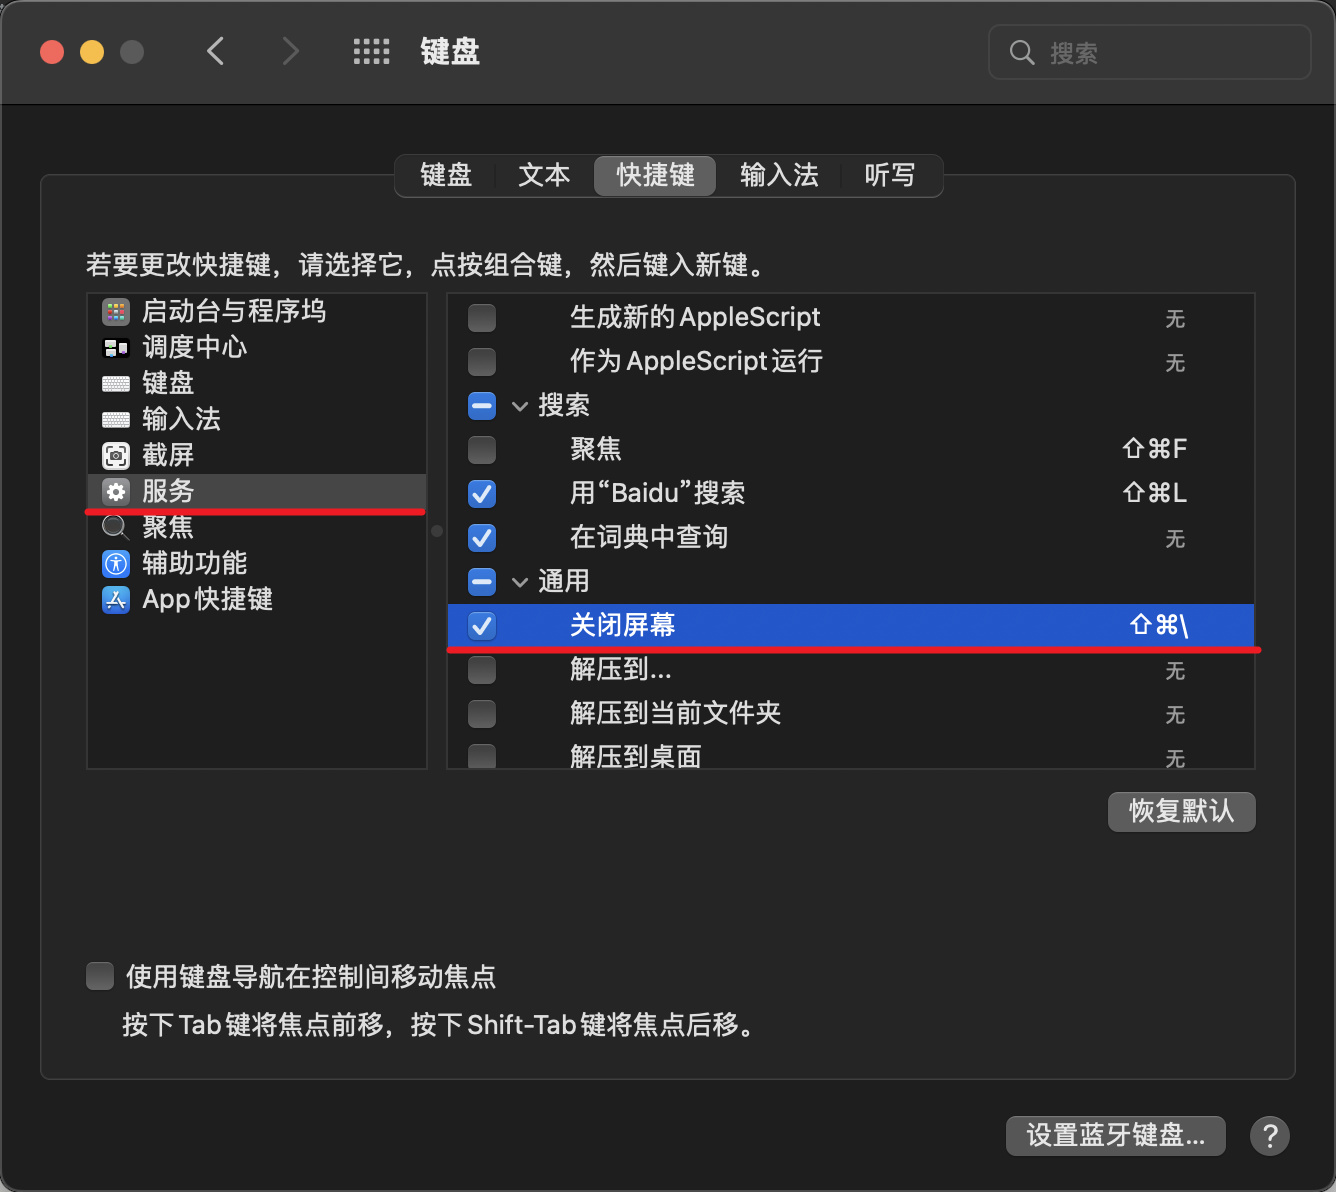Screen dimensions: 1336x1192
Task: Enable the 生成新的 AppleScript checkbox
Action: click(x=482, y=318)
